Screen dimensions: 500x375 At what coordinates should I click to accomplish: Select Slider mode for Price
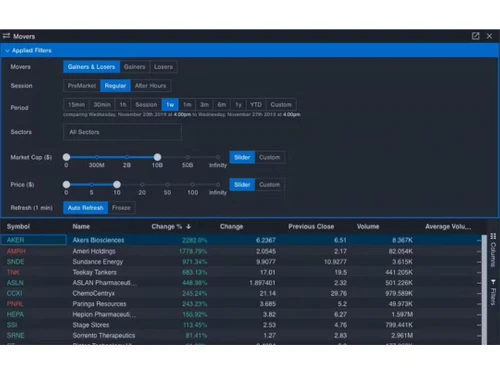coord(242,185)
